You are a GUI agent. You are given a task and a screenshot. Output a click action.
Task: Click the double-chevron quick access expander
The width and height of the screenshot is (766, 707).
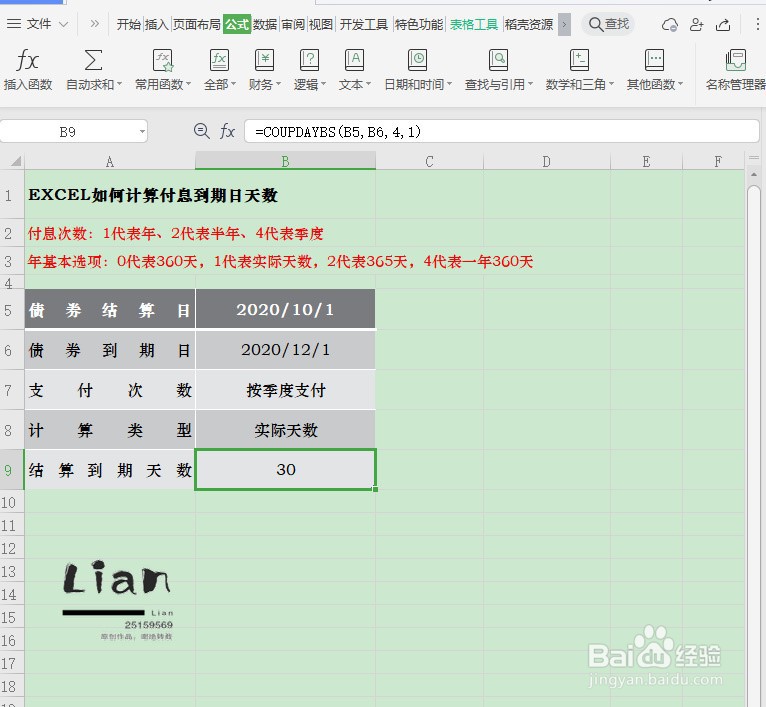[94, 23]
